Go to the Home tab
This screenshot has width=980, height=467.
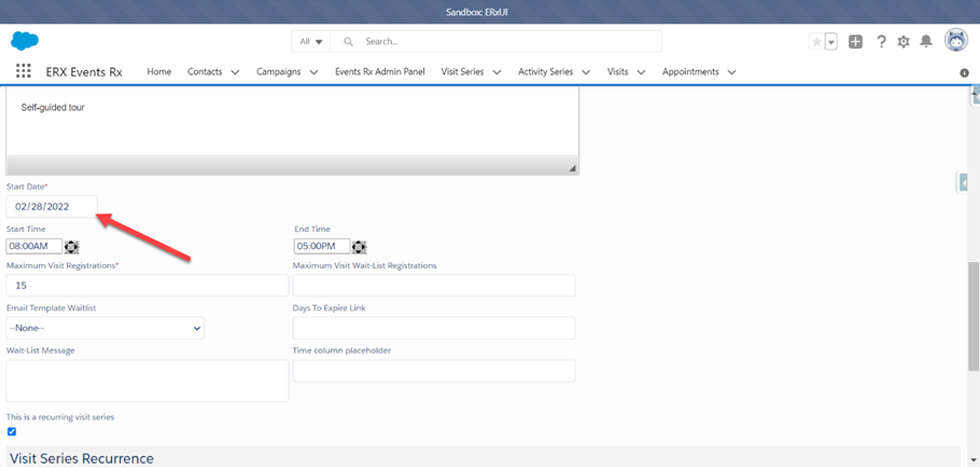[x=159, y=72]
